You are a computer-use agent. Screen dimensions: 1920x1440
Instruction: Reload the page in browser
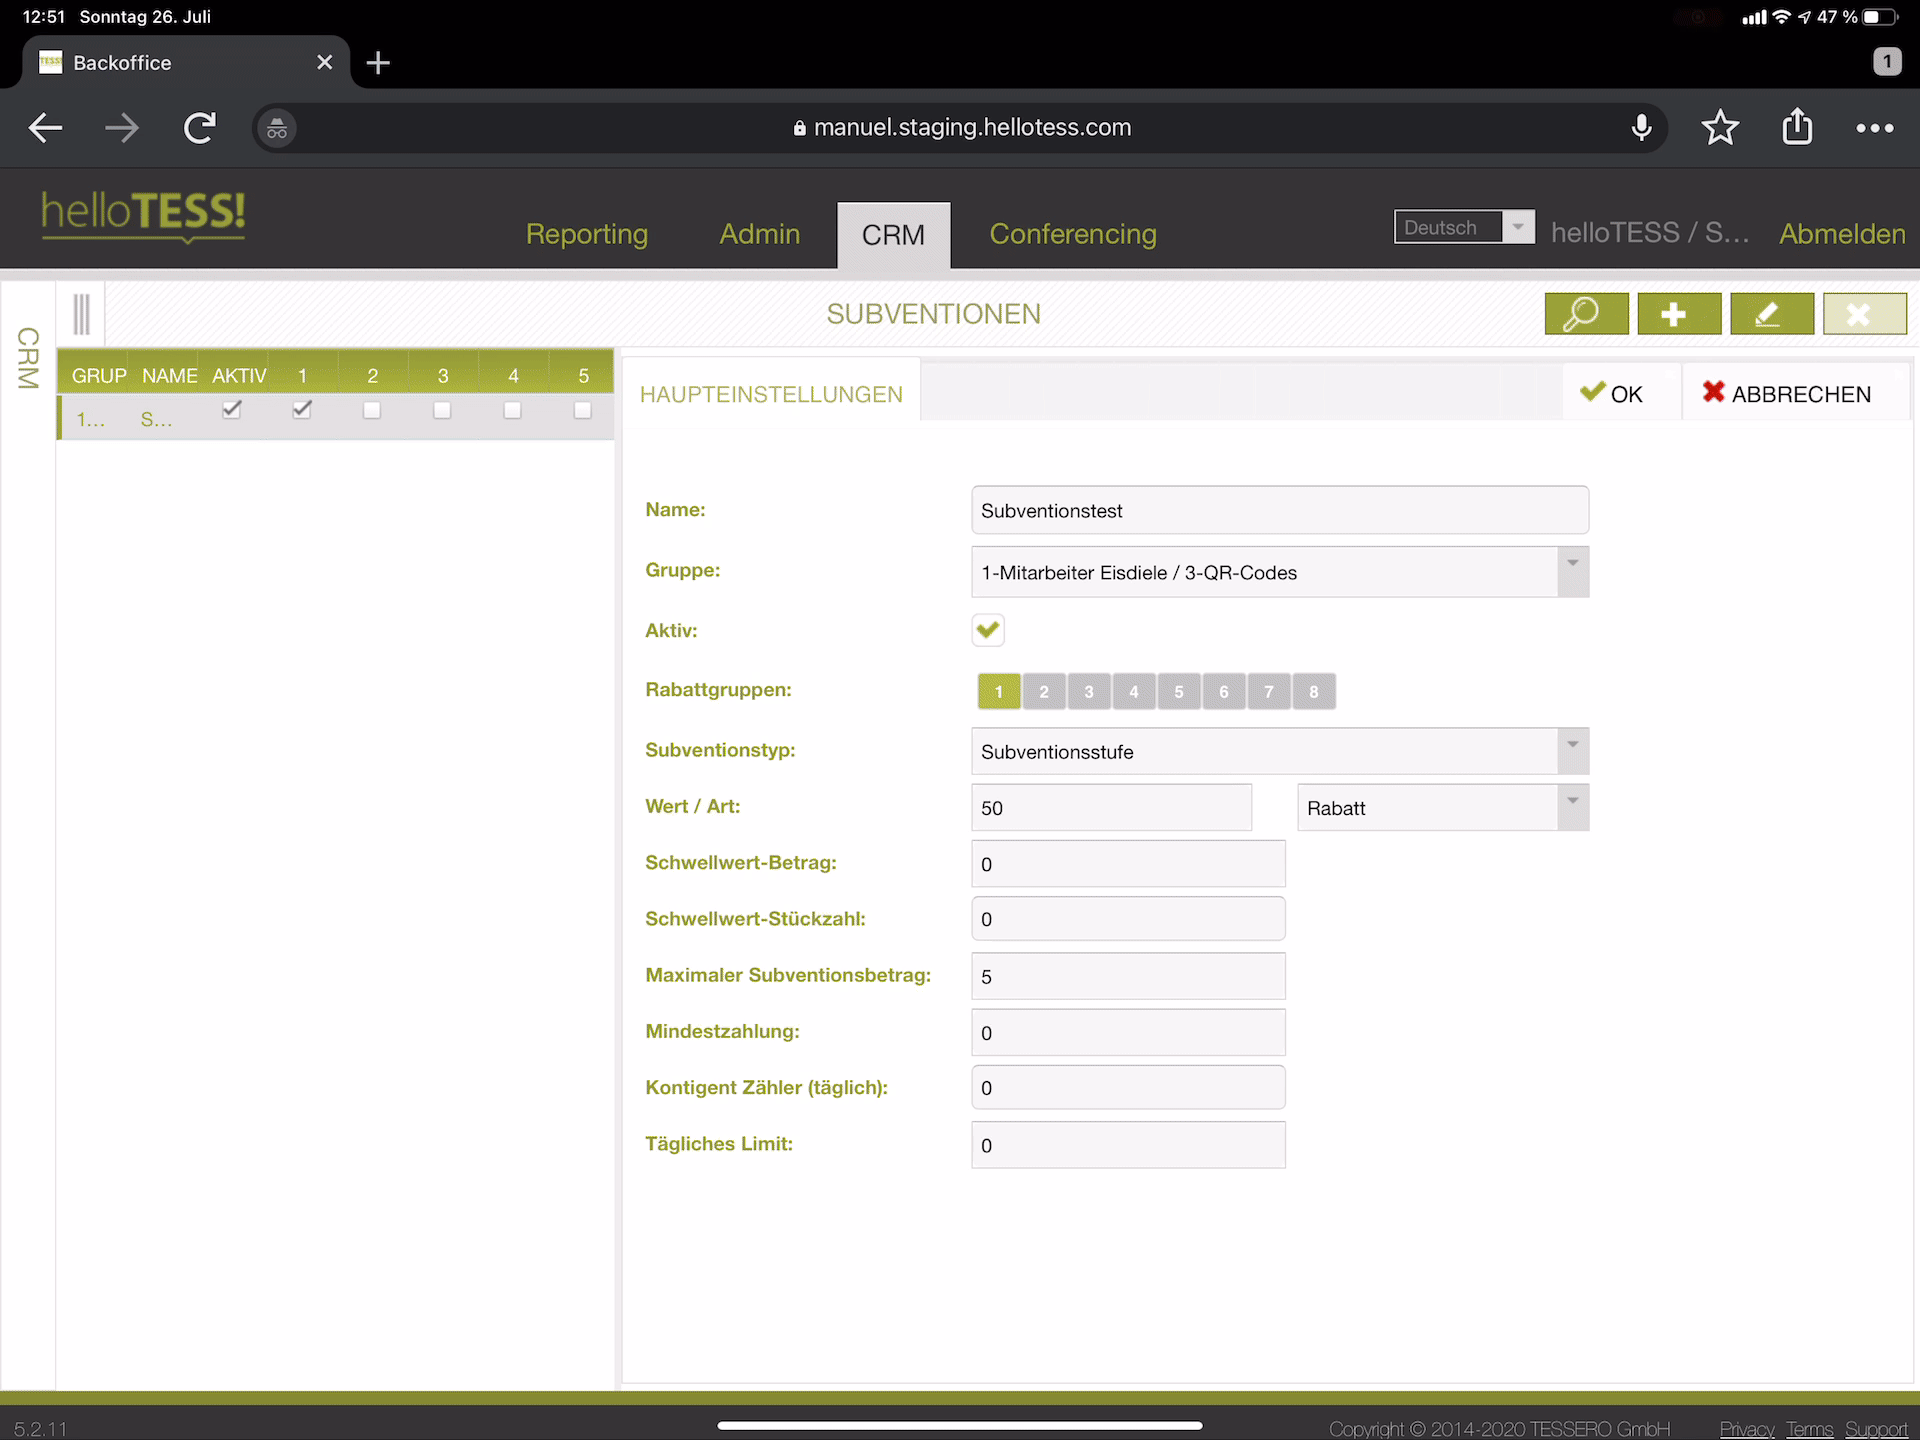click(x=200, y=128)
